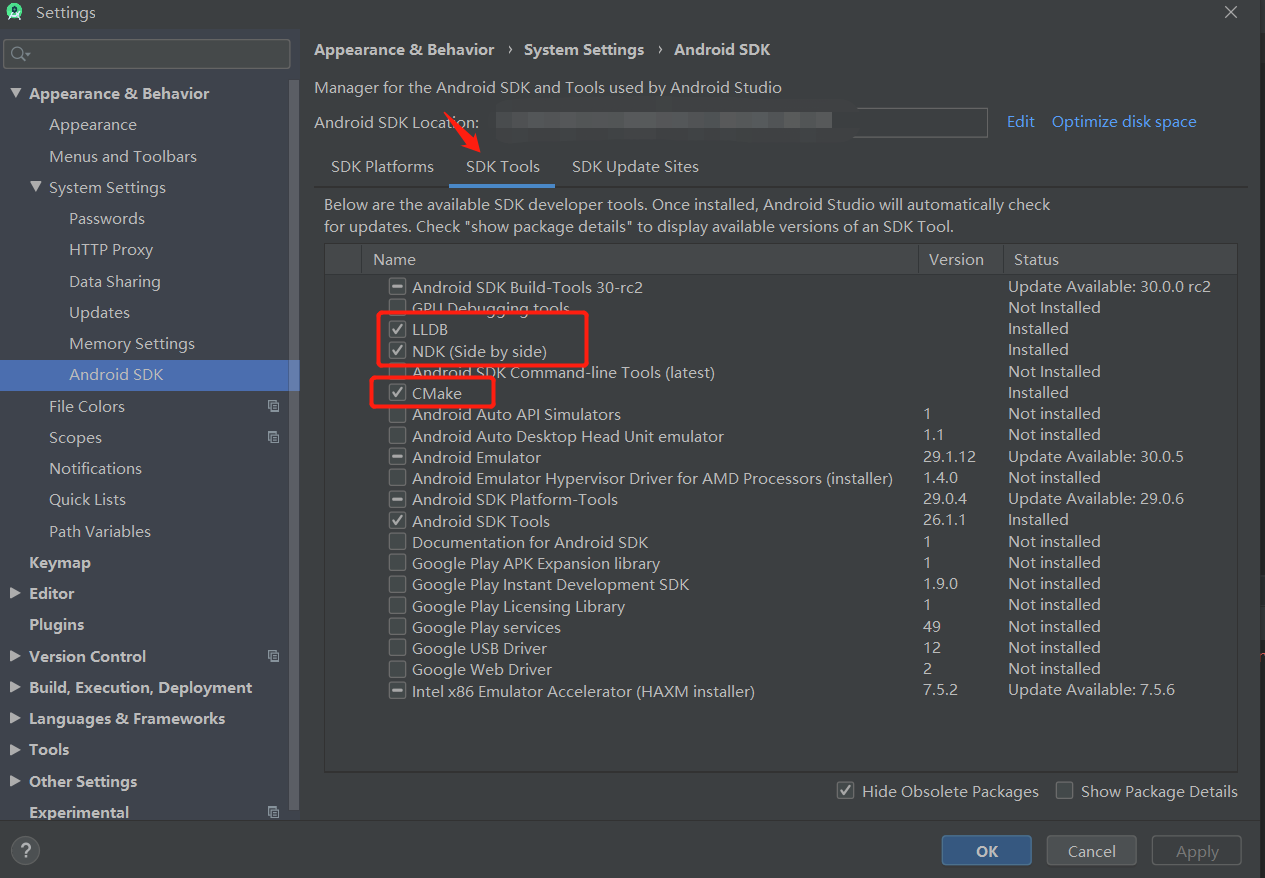The height and width of the screenshot is (878, 1265).
Task: Uncheck the LLDB checkbox
Action: click(x=397, y=329)
